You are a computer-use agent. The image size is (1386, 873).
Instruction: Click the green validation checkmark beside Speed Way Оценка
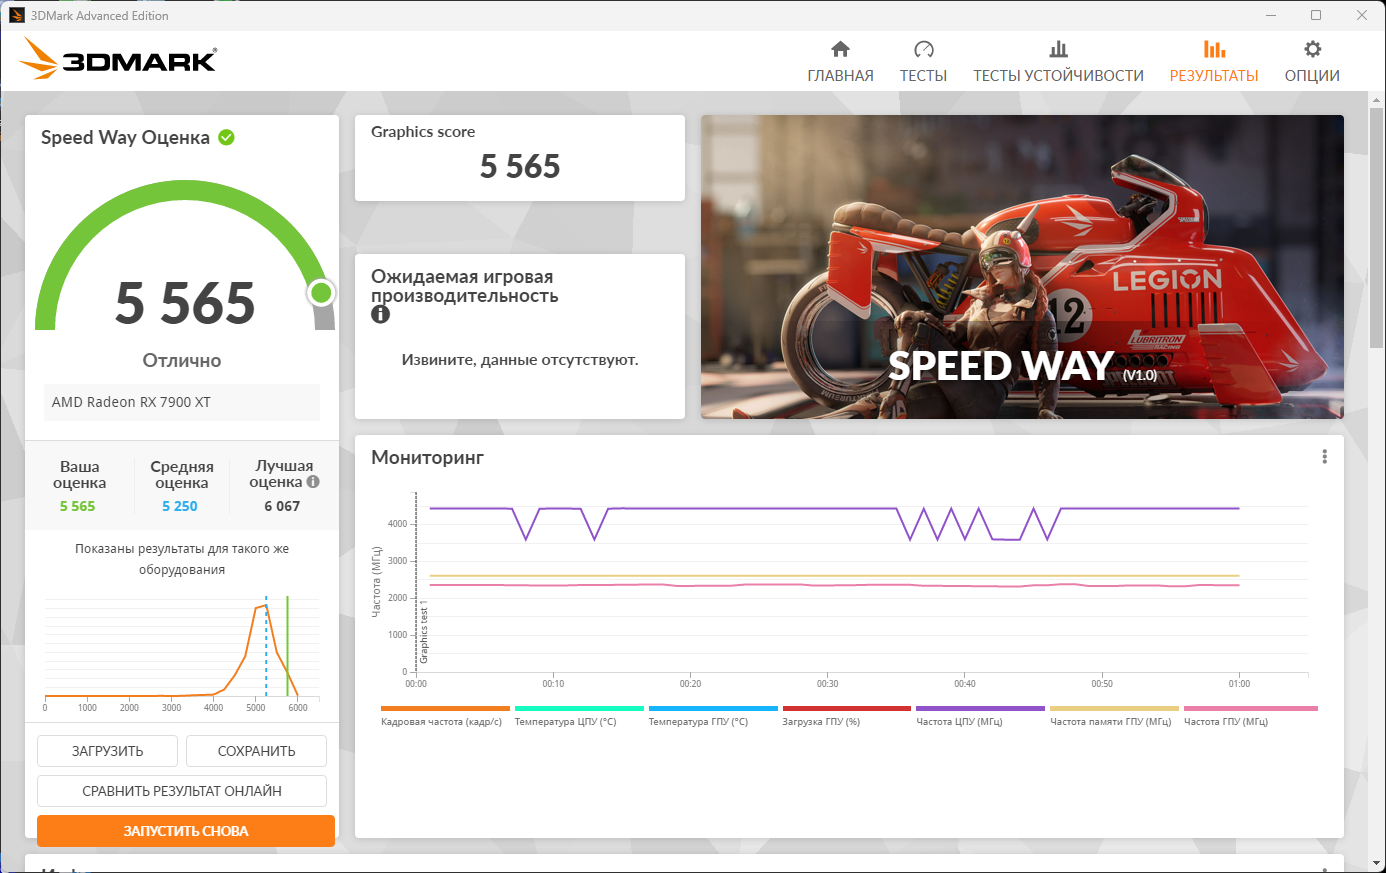(x=227, y=138)
